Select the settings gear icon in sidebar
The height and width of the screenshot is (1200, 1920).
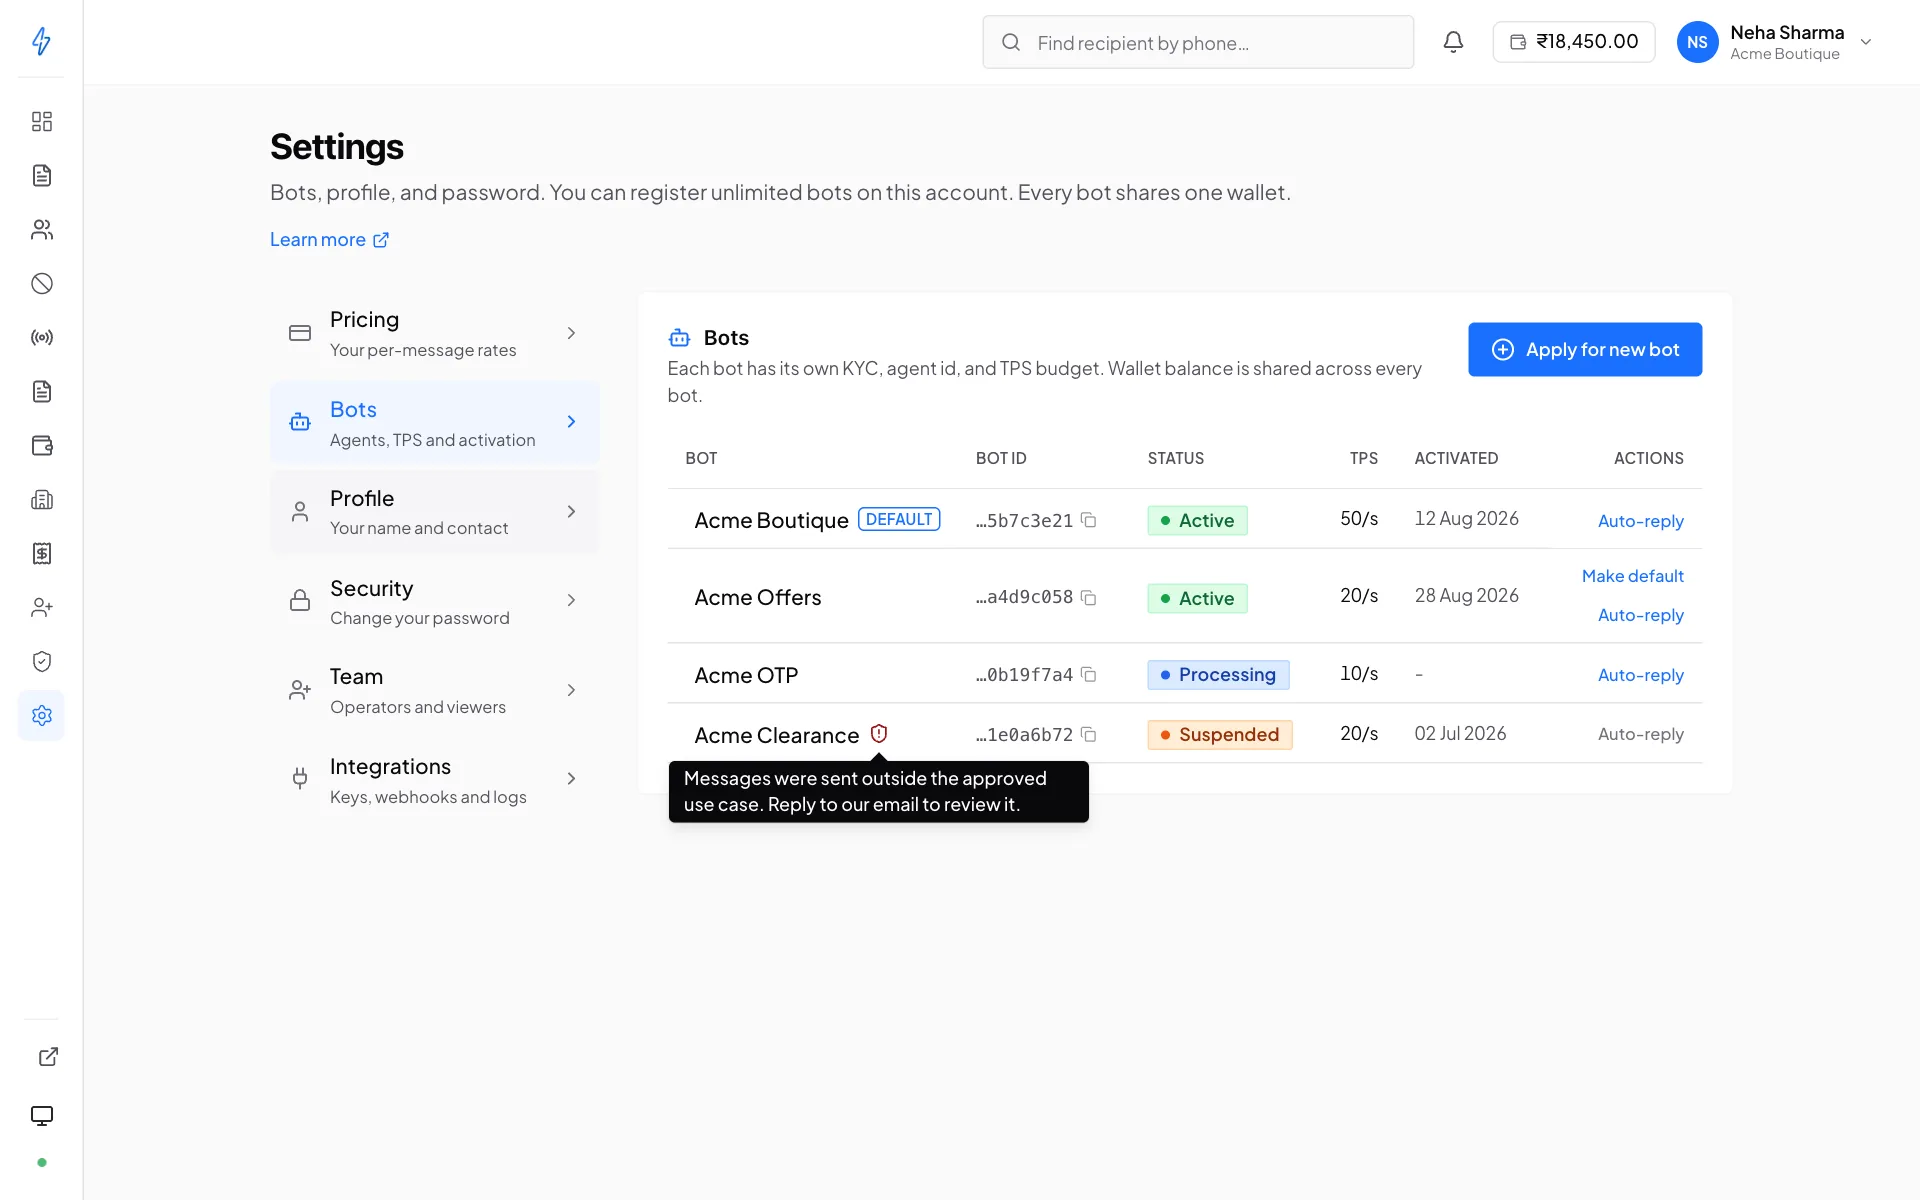(41, 715)
